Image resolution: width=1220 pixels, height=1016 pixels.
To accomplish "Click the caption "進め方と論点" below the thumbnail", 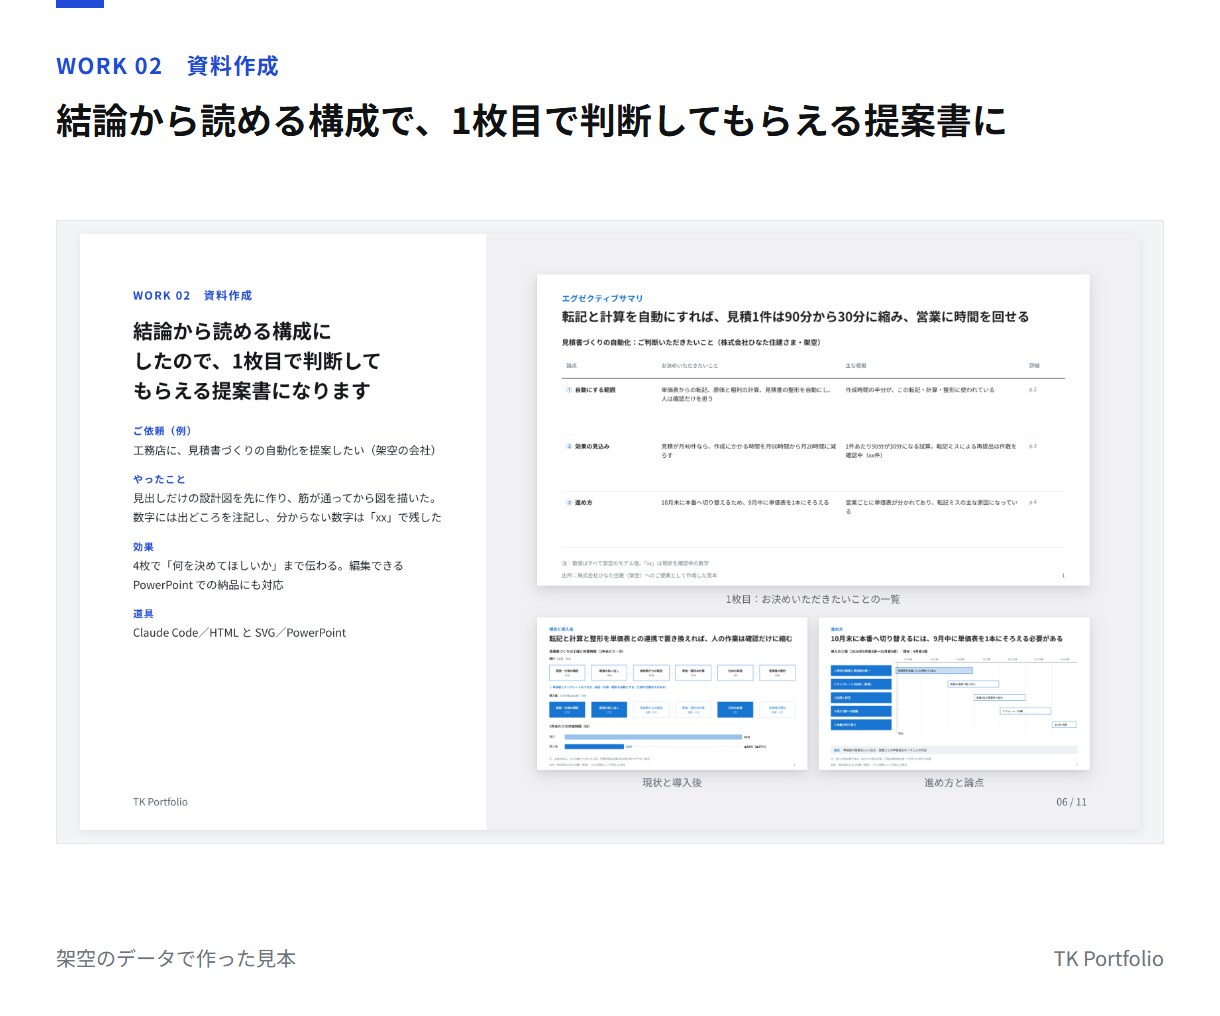I will tap(954, 783).
